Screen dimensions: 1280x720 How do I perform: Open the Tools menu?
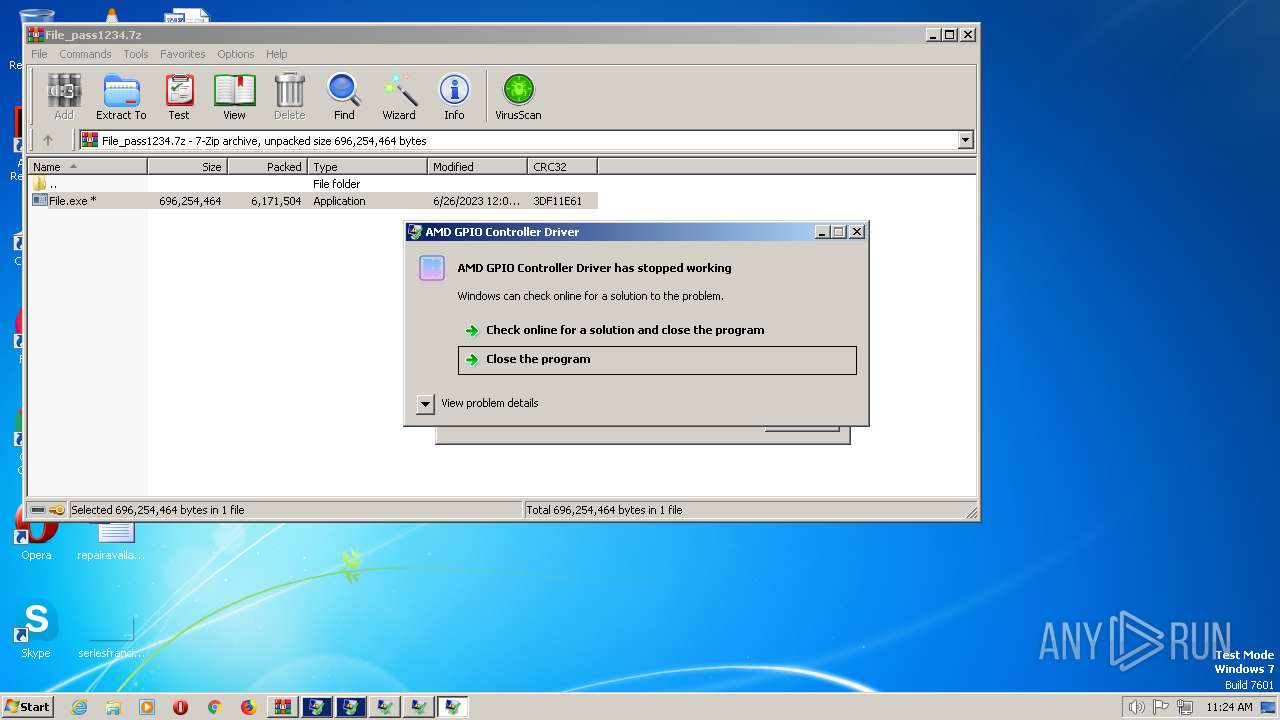136,54
